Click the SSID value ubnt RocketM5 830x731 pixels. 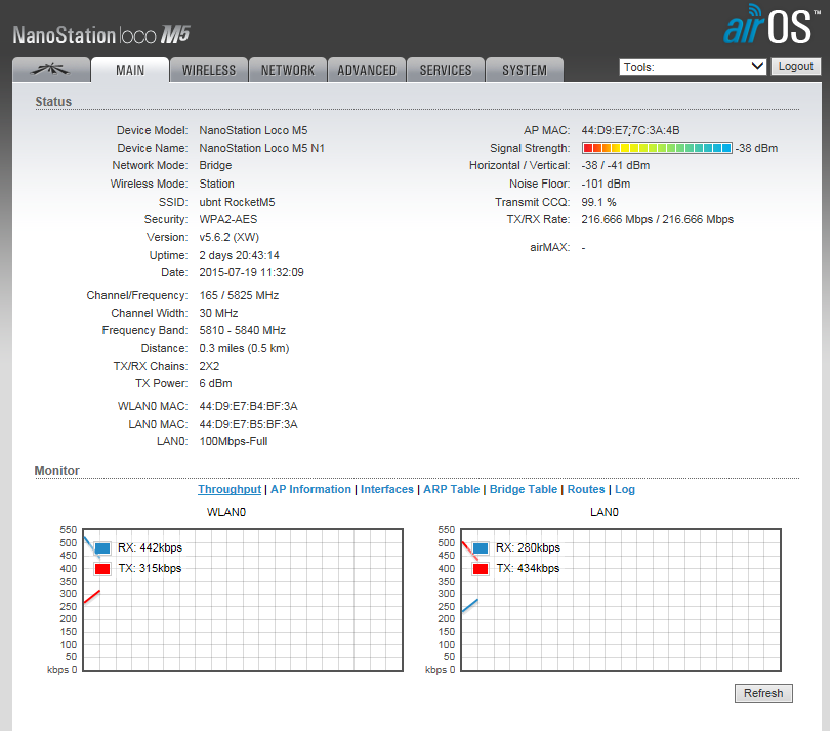[x=237, y=202]
